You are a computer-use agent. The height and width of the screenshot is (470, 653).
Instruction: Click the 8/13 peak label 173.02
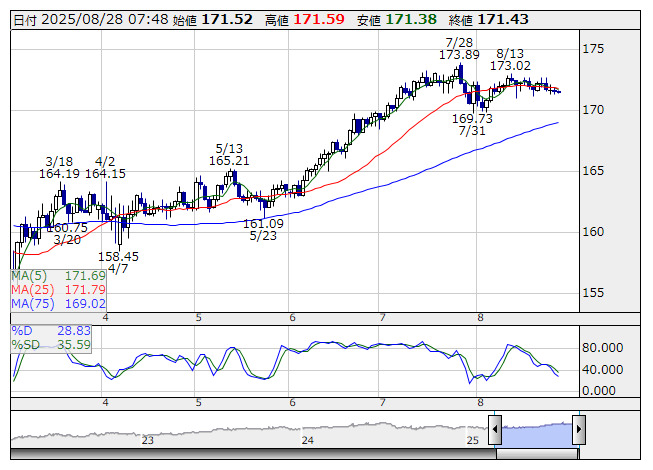(x=510, y=65)
